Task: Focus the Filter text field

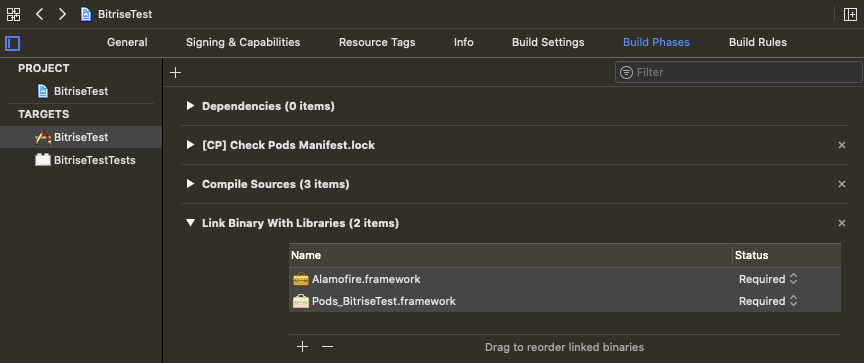Action: [x=738, y=72]
